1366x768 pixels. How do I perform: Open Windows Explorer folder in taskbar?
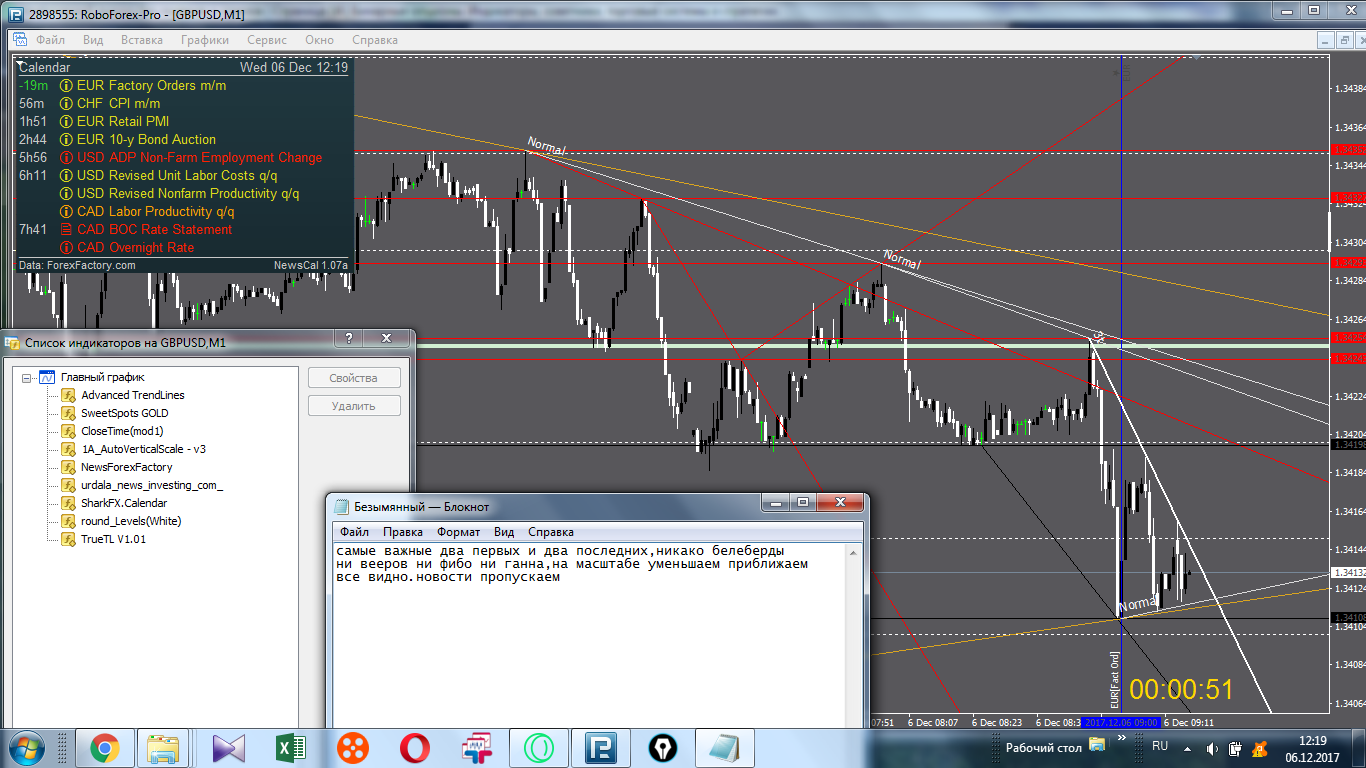coord(162,747)
